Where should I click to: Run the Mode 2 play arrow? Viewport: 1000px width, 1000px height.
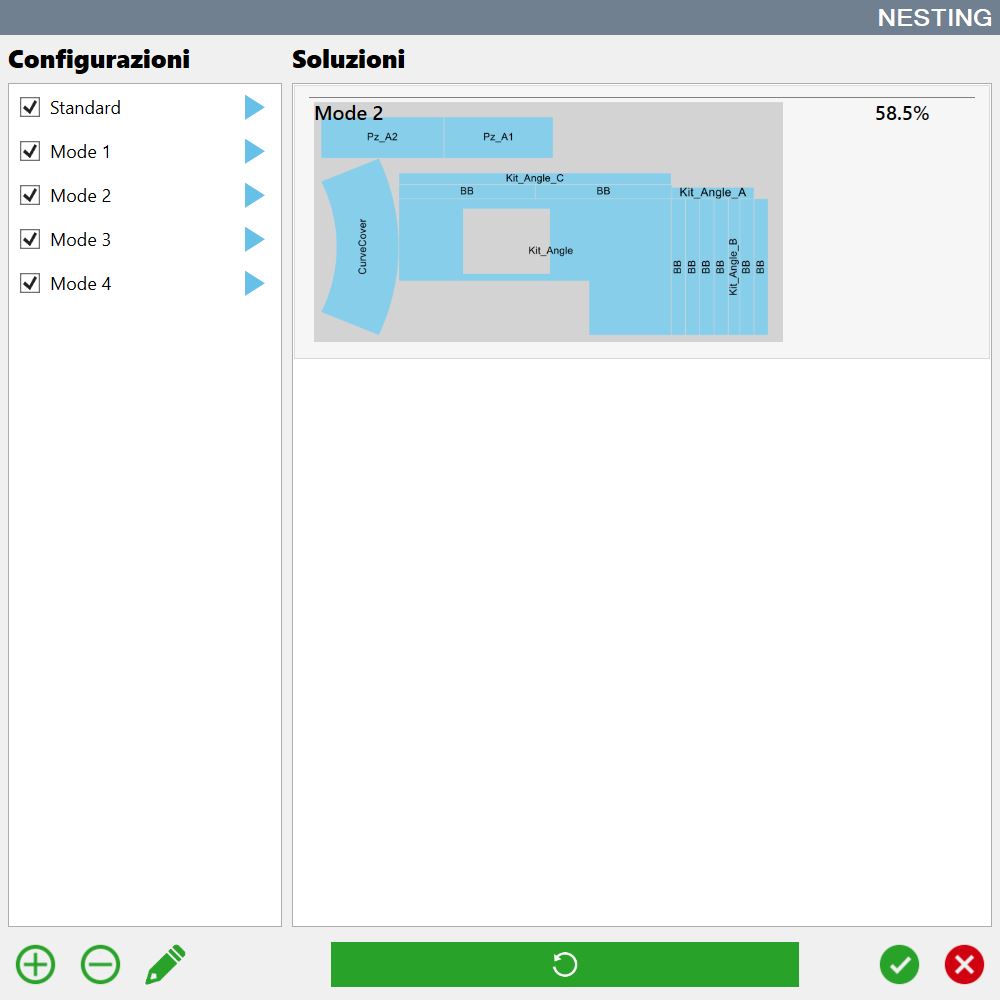tap(254, 195)
